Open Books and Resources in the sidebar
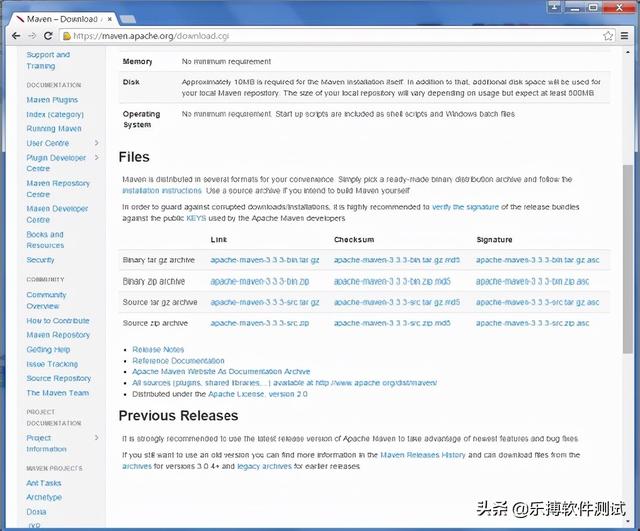Screen dimensions: 640x531 click(45, 240)
